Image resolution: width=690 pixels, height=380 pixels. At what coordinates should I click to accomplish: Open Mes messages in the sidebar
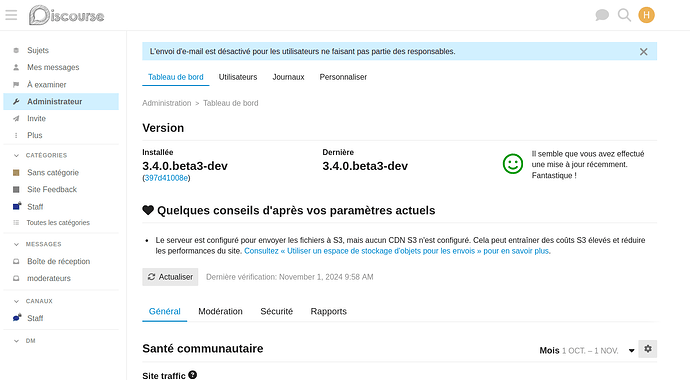pos(61,67)
